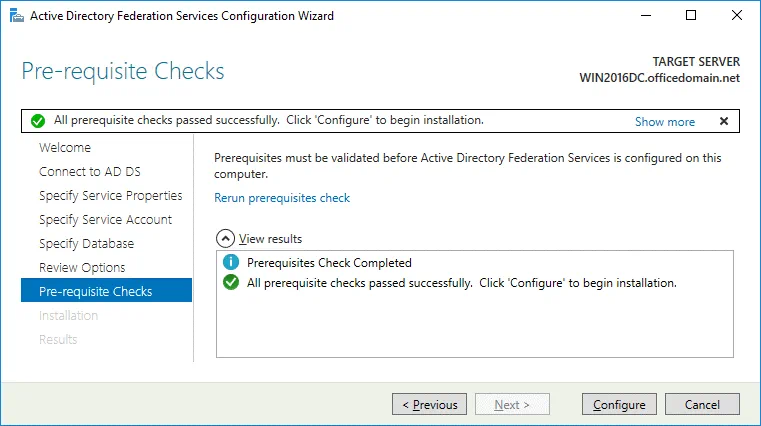Screen dimensions: 761x426
Task: Cancel the configuration wizard
Action: [702, 405]
